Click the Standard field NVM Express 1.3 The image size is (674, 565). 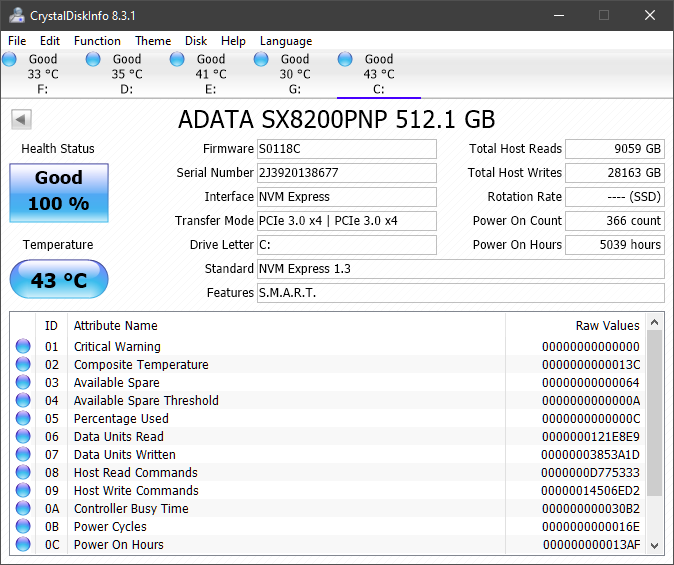[461, 269]
